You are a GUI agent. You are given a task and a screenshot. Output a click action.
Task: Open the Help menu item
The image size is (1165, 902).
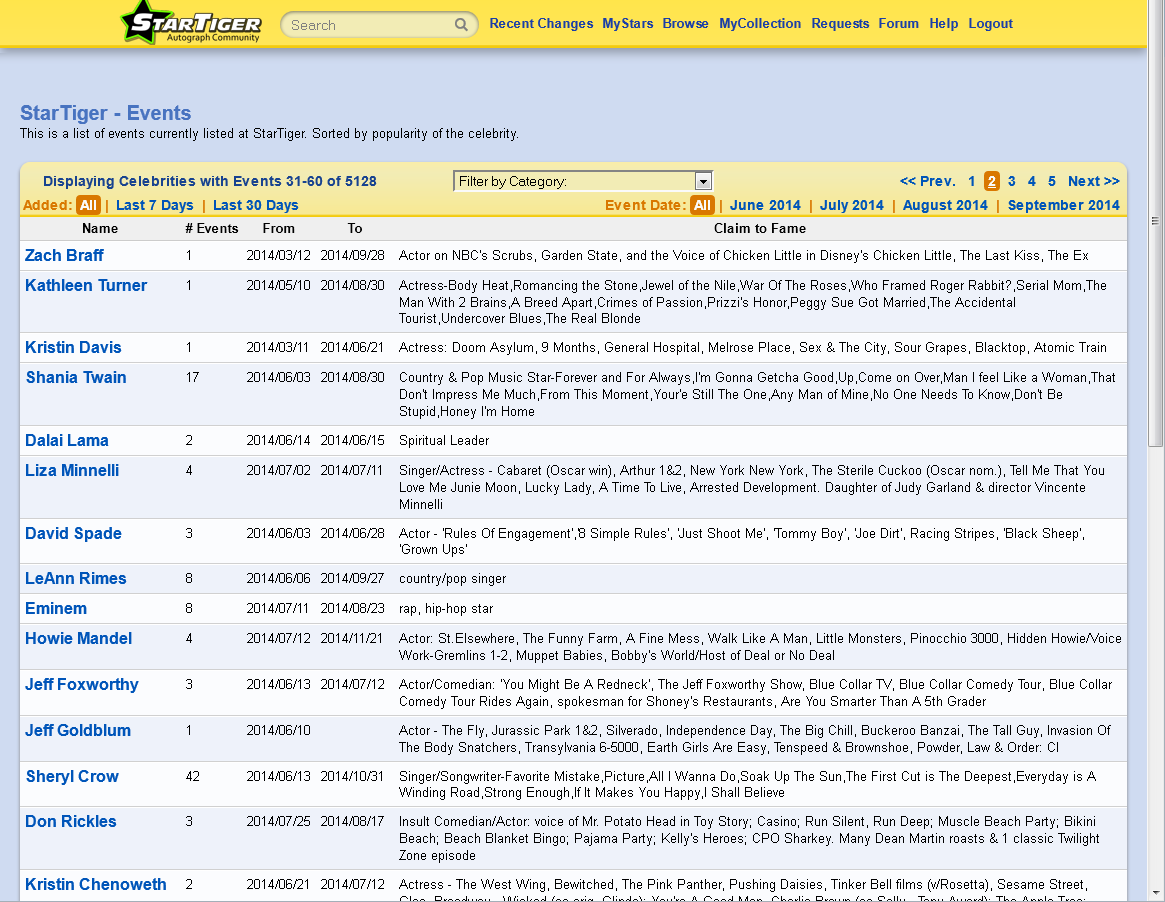click(944, 23)
